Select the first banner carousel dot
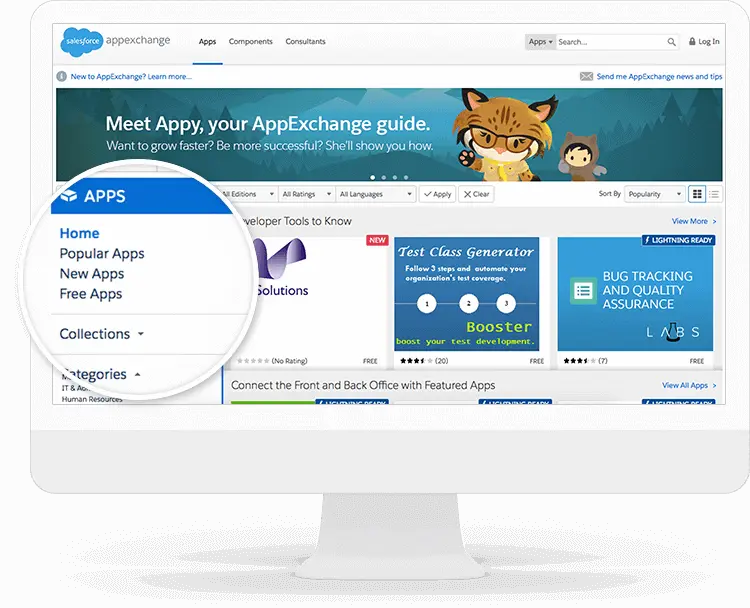This screenshot has width=750, height=608. (x=373, y=177)
